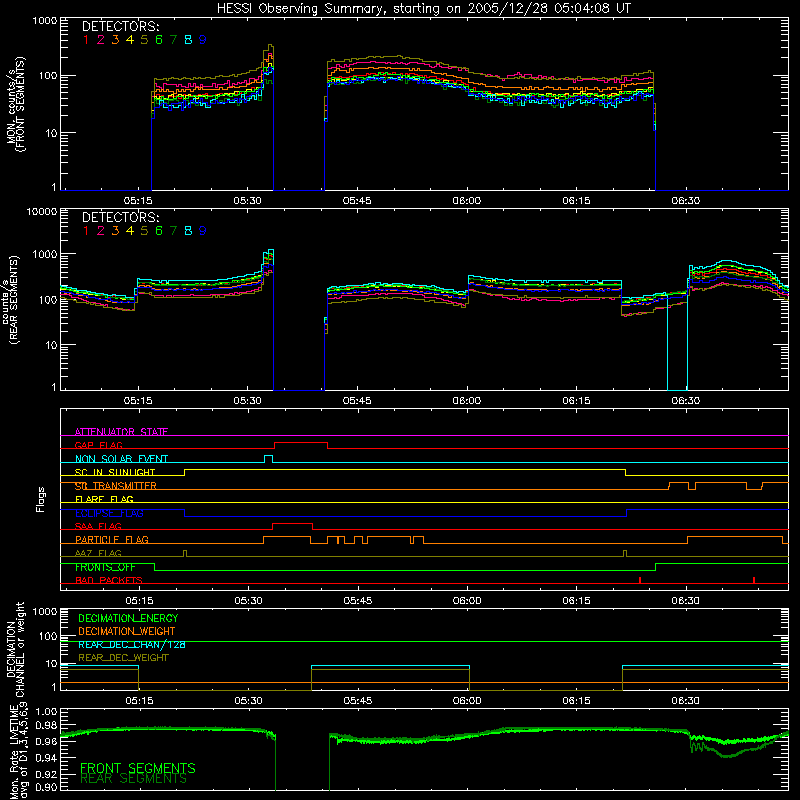
Task: Click 06:30 tick under Flags plot
Action: (x=686, y=601)
